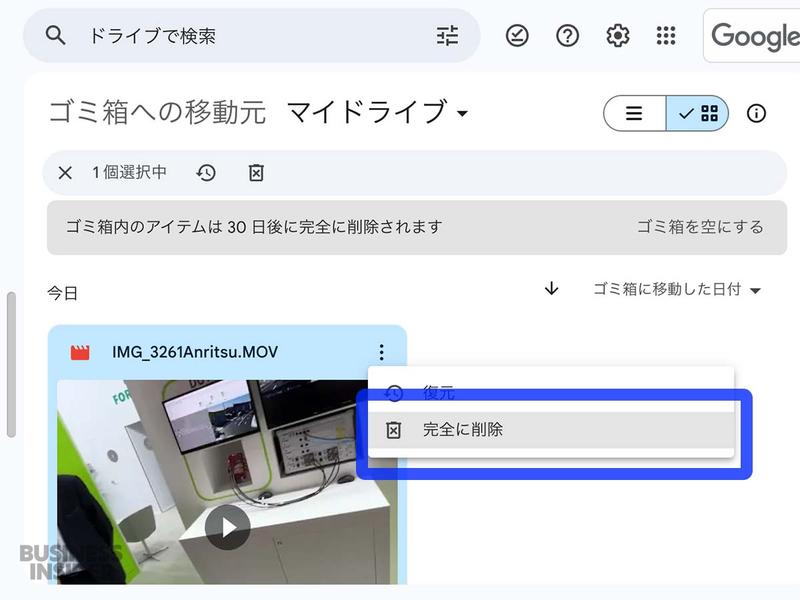This screenshot has height=600, width=800.
Task: Click the approval check-circle icon in the header
Action: click(x=517, y=35)
